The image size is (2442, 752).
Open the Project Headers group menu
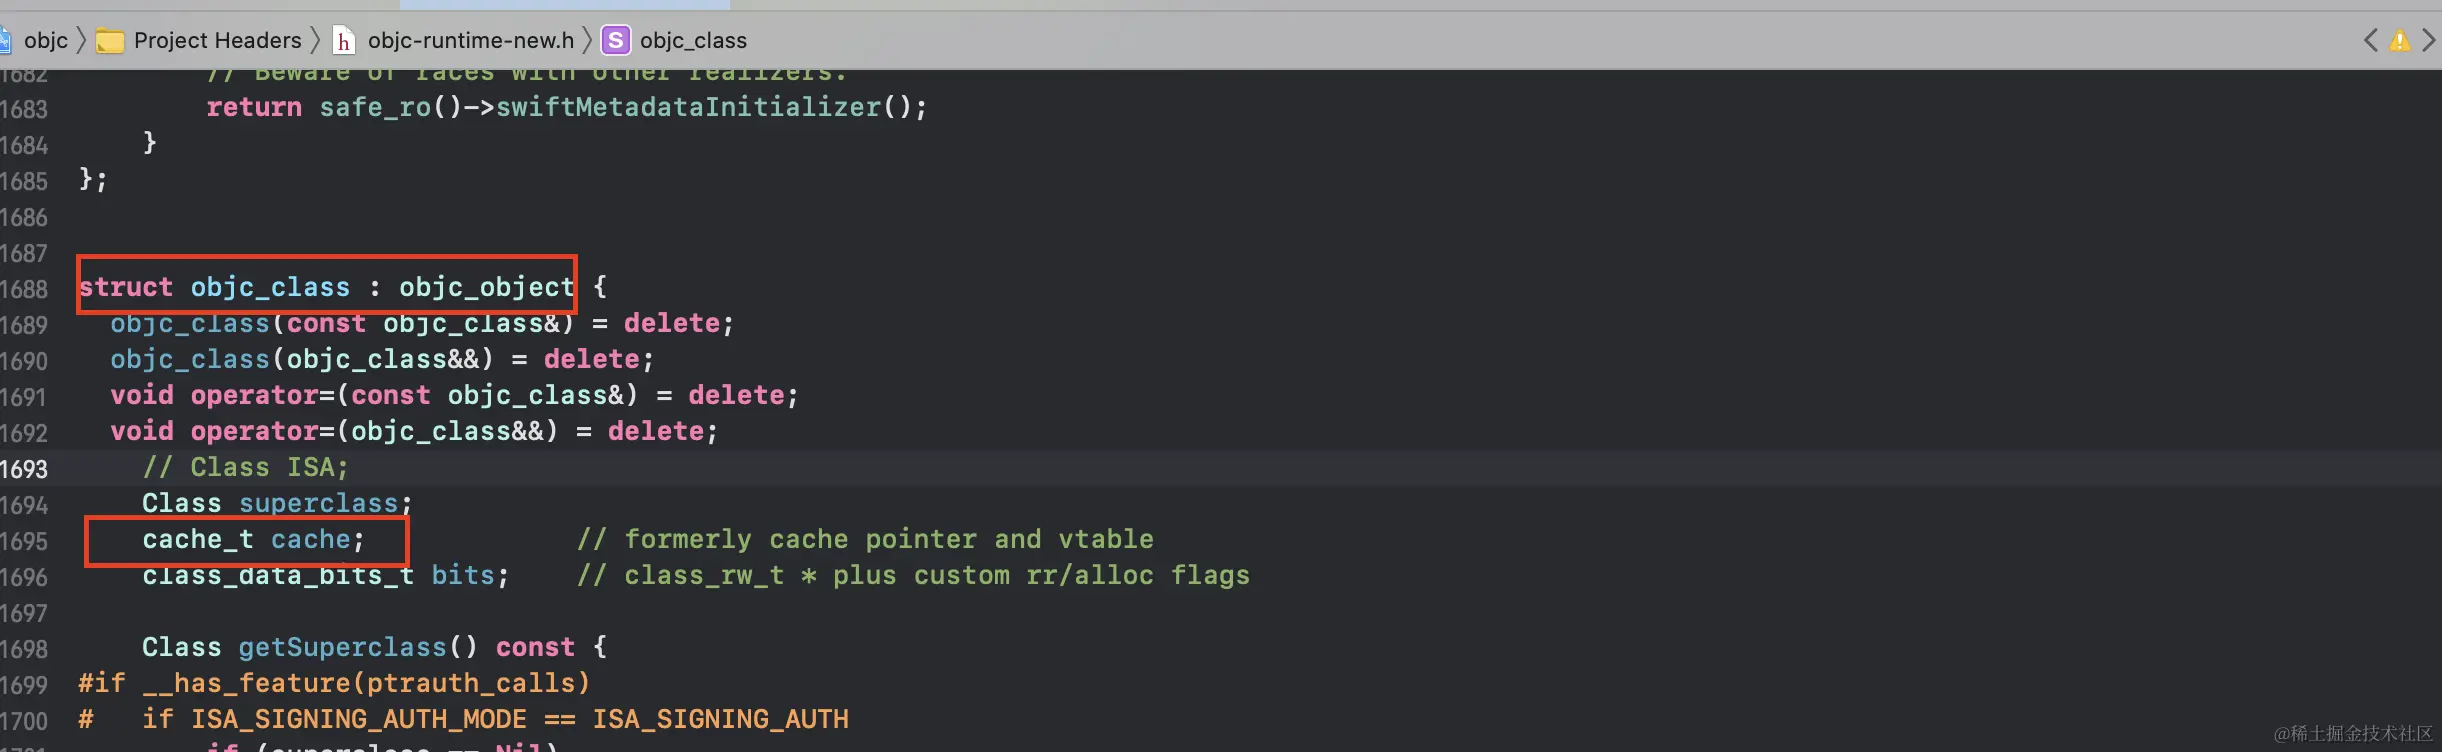(217, 41)
